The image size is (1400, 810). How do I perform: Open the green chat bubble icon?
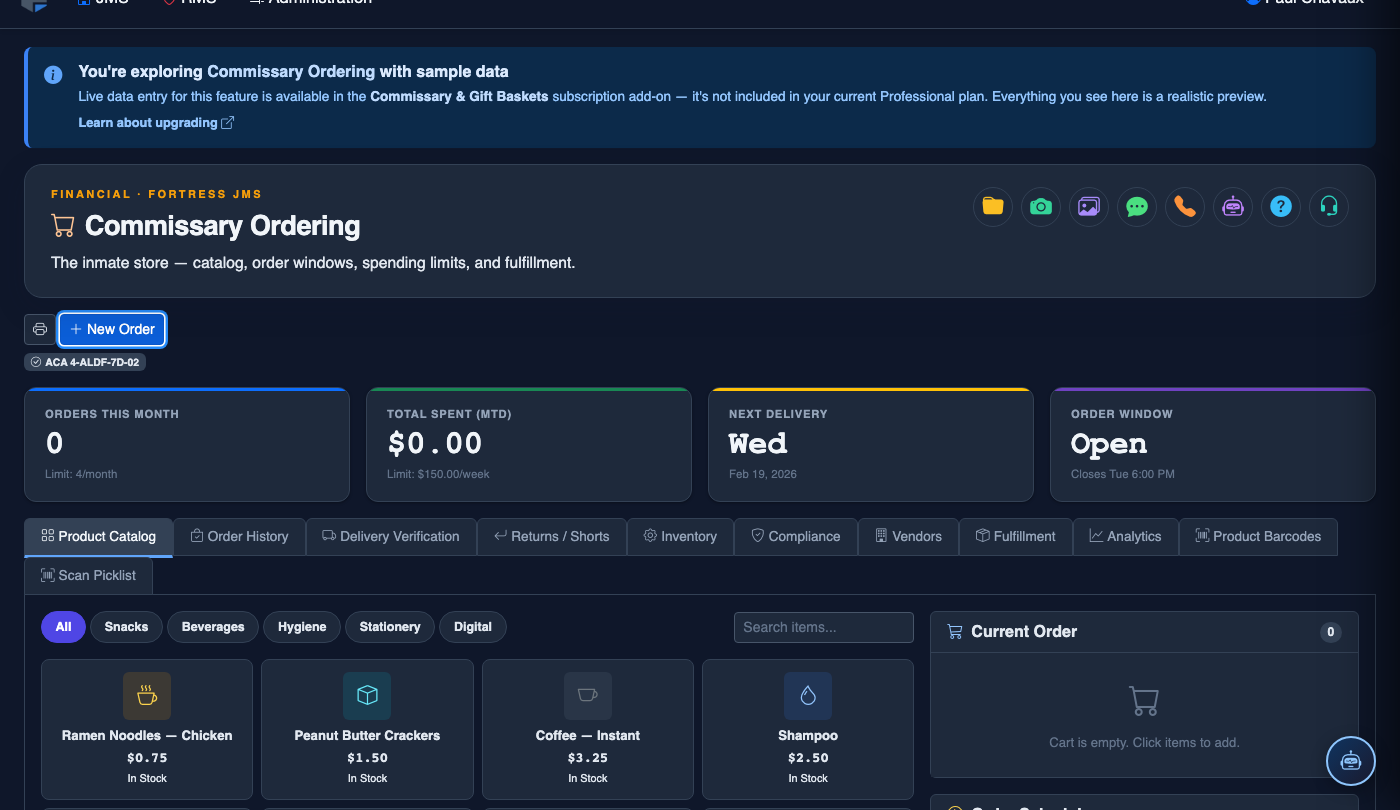(1137, 207)
